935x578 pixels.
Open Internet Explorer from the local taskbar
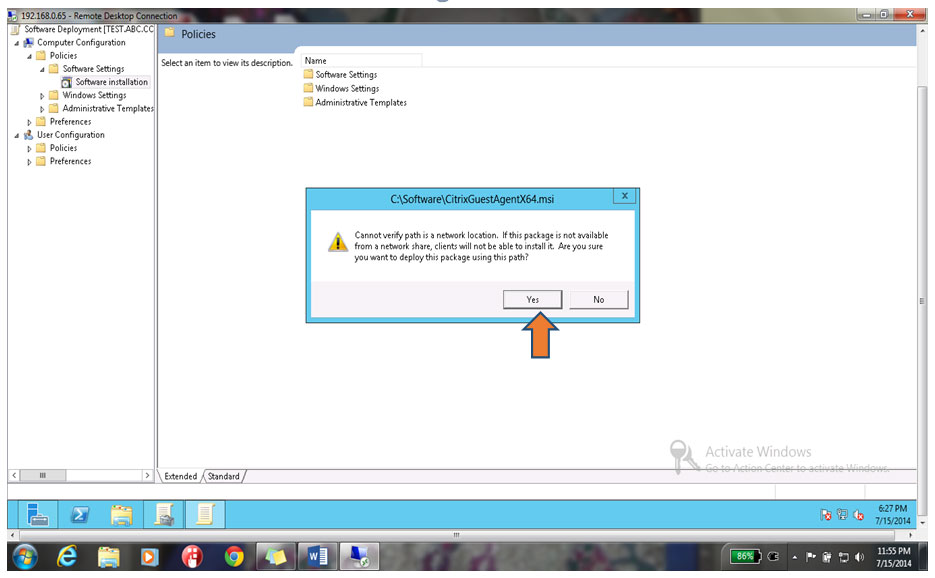(x=67, y=557)
